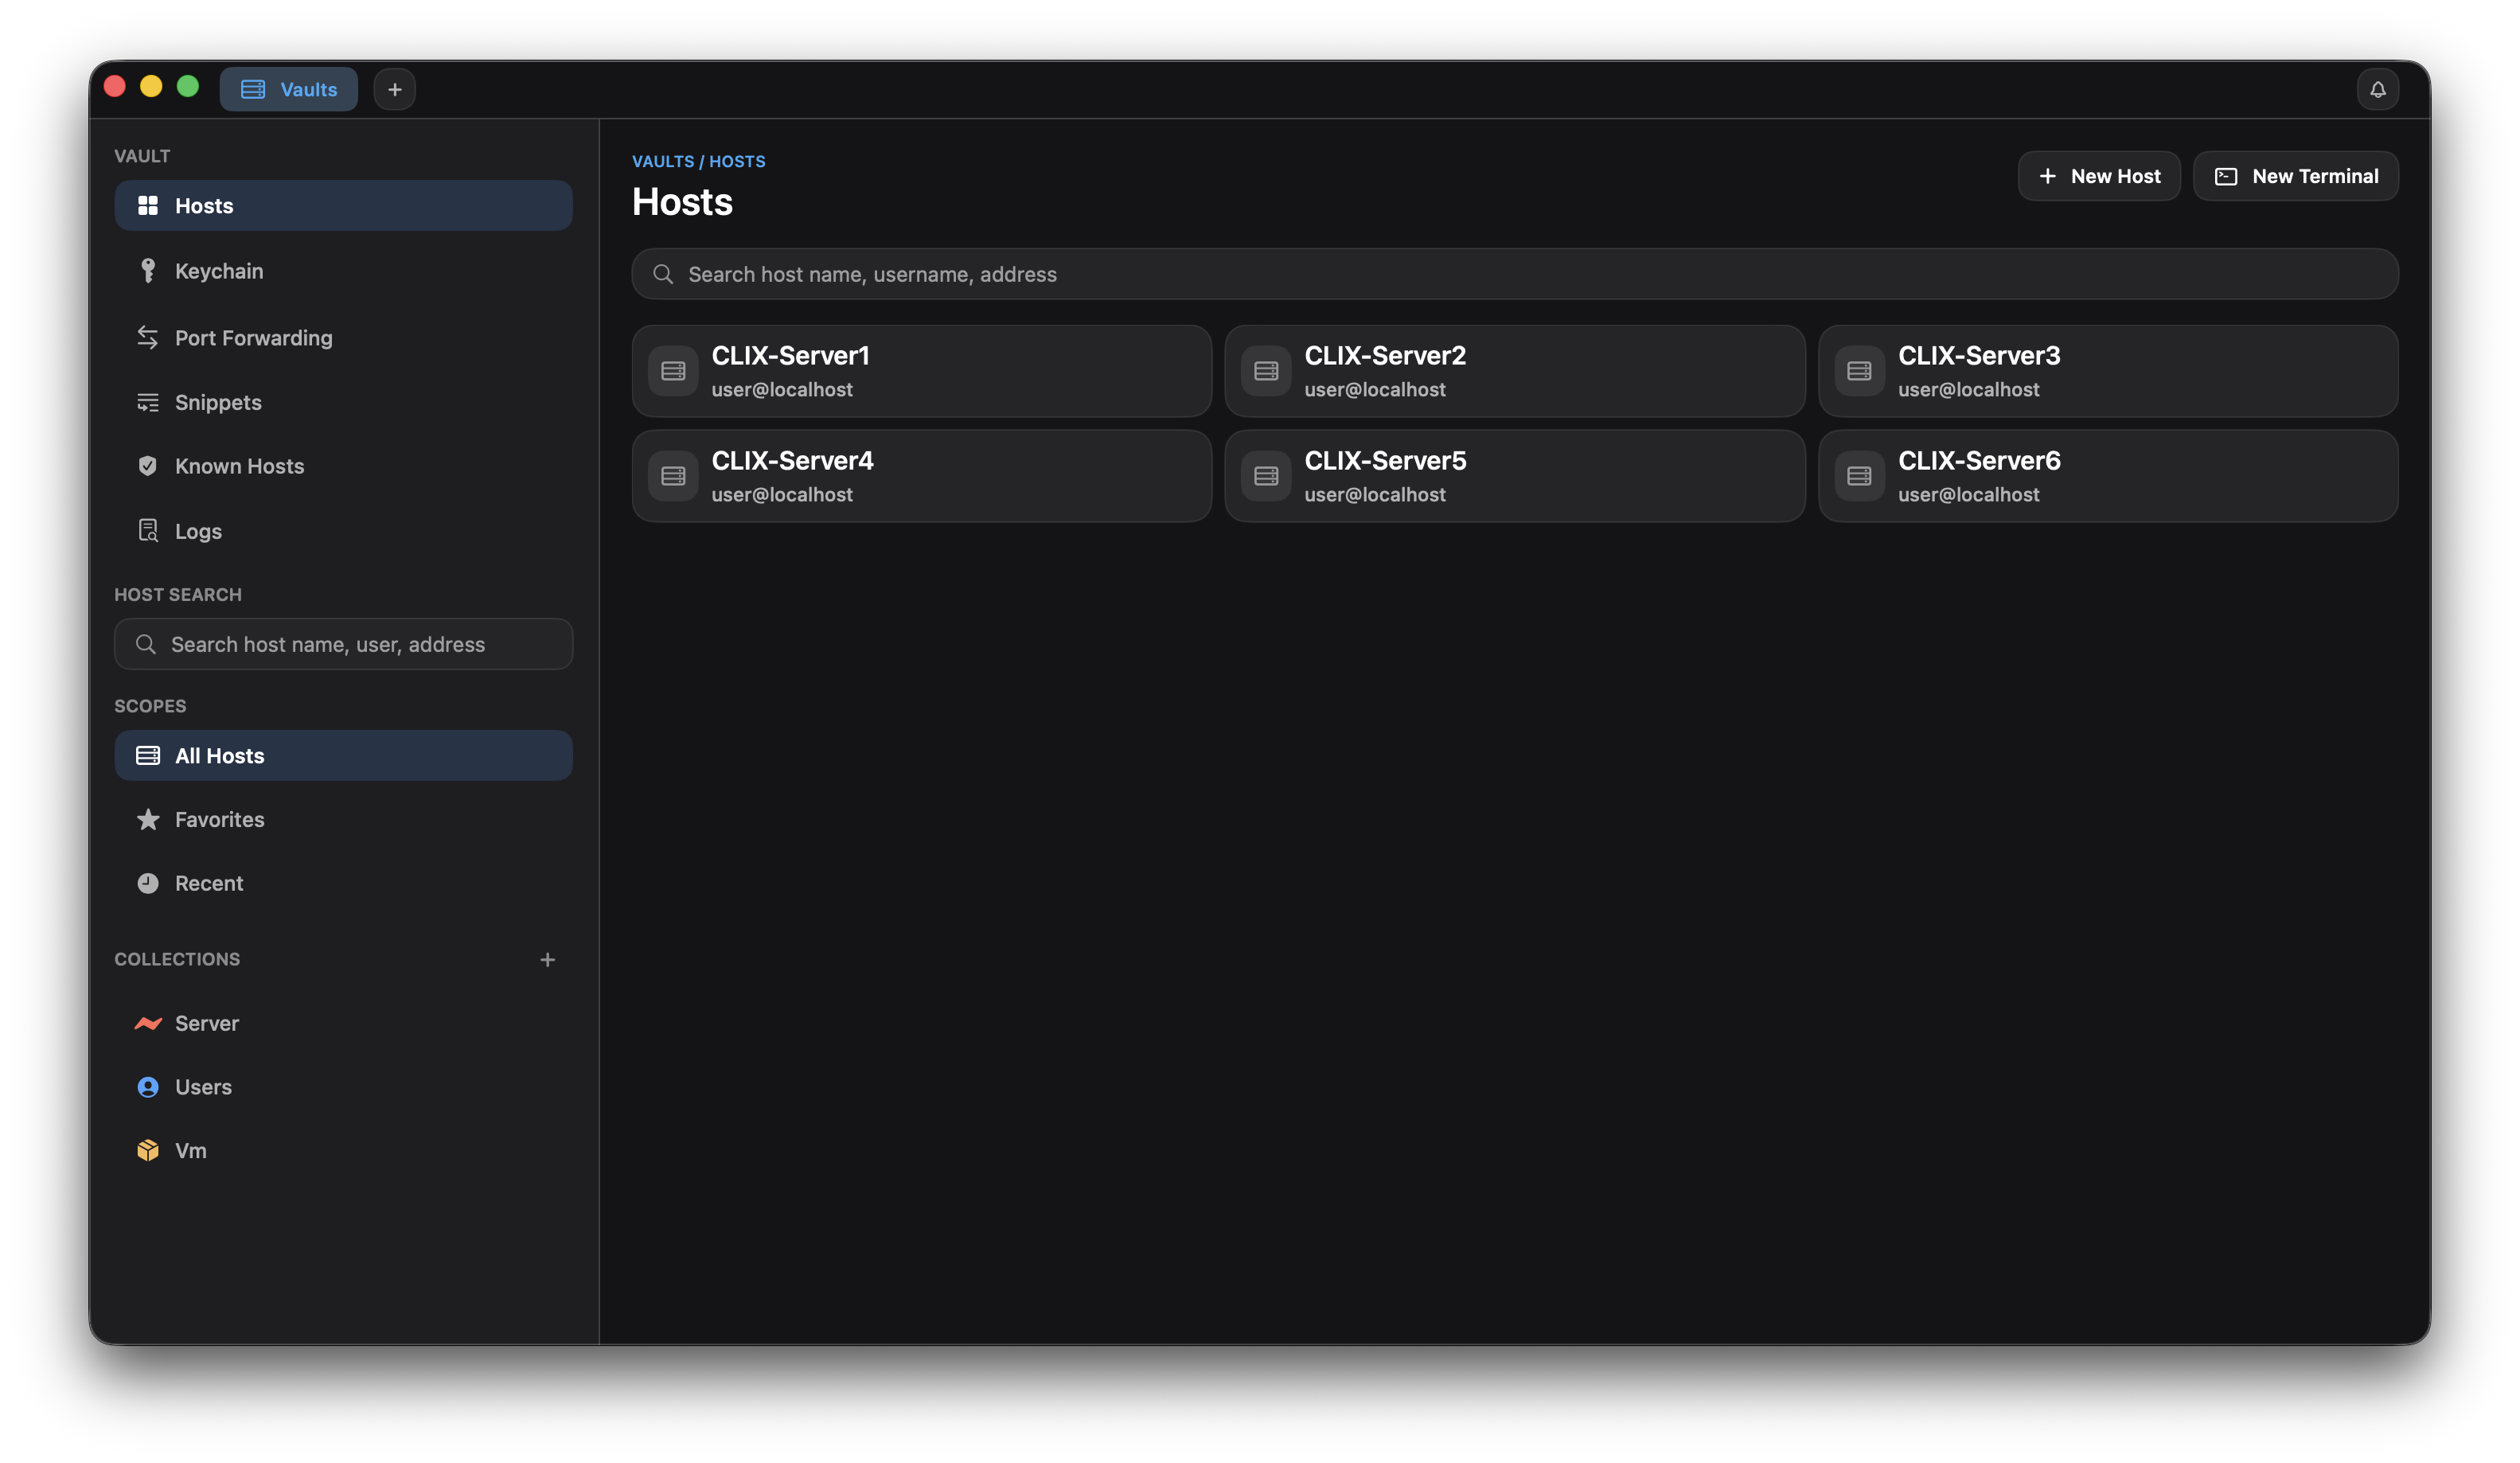Image resolution: width=2520 pixels, height=1463 pixels.
Task: Click the sidebar search magnifier icon
Action: 146,644
